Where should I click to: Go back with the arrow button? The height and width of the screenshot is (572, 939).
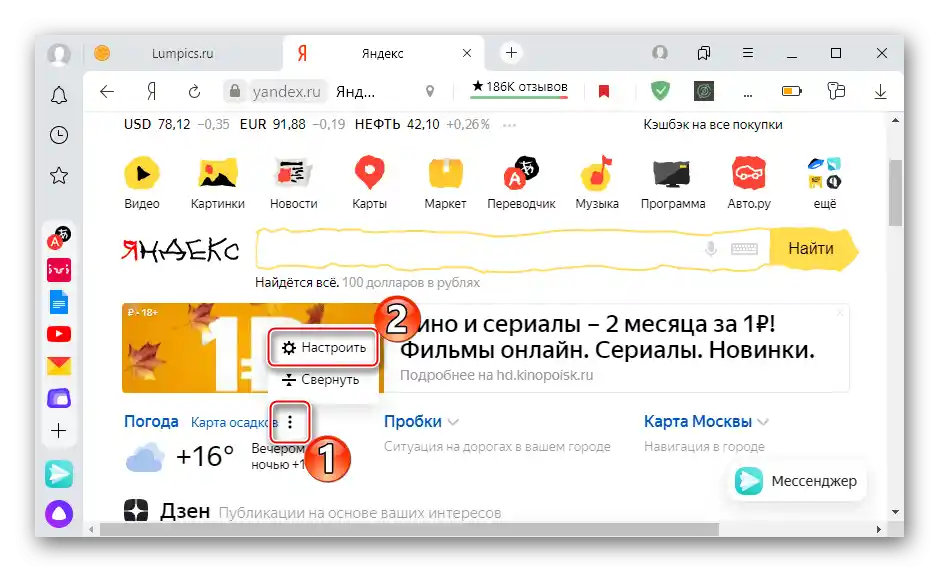[x=107, y=92]
